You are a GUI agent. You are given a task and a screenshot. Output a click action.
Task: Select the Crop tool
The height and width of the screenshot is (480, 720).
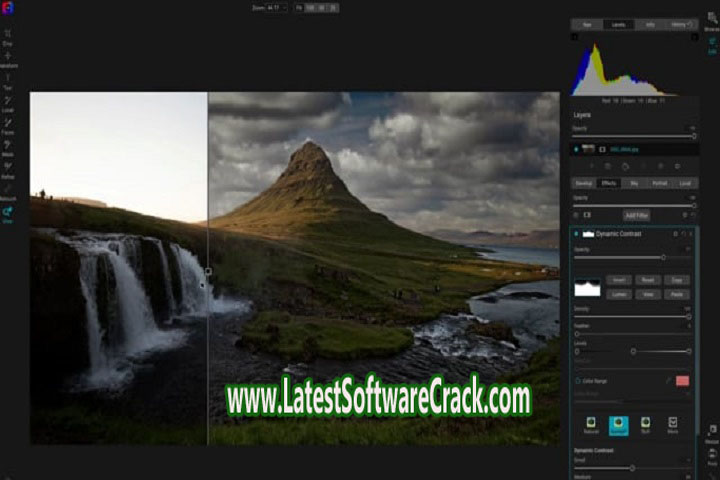click(7, 37)
